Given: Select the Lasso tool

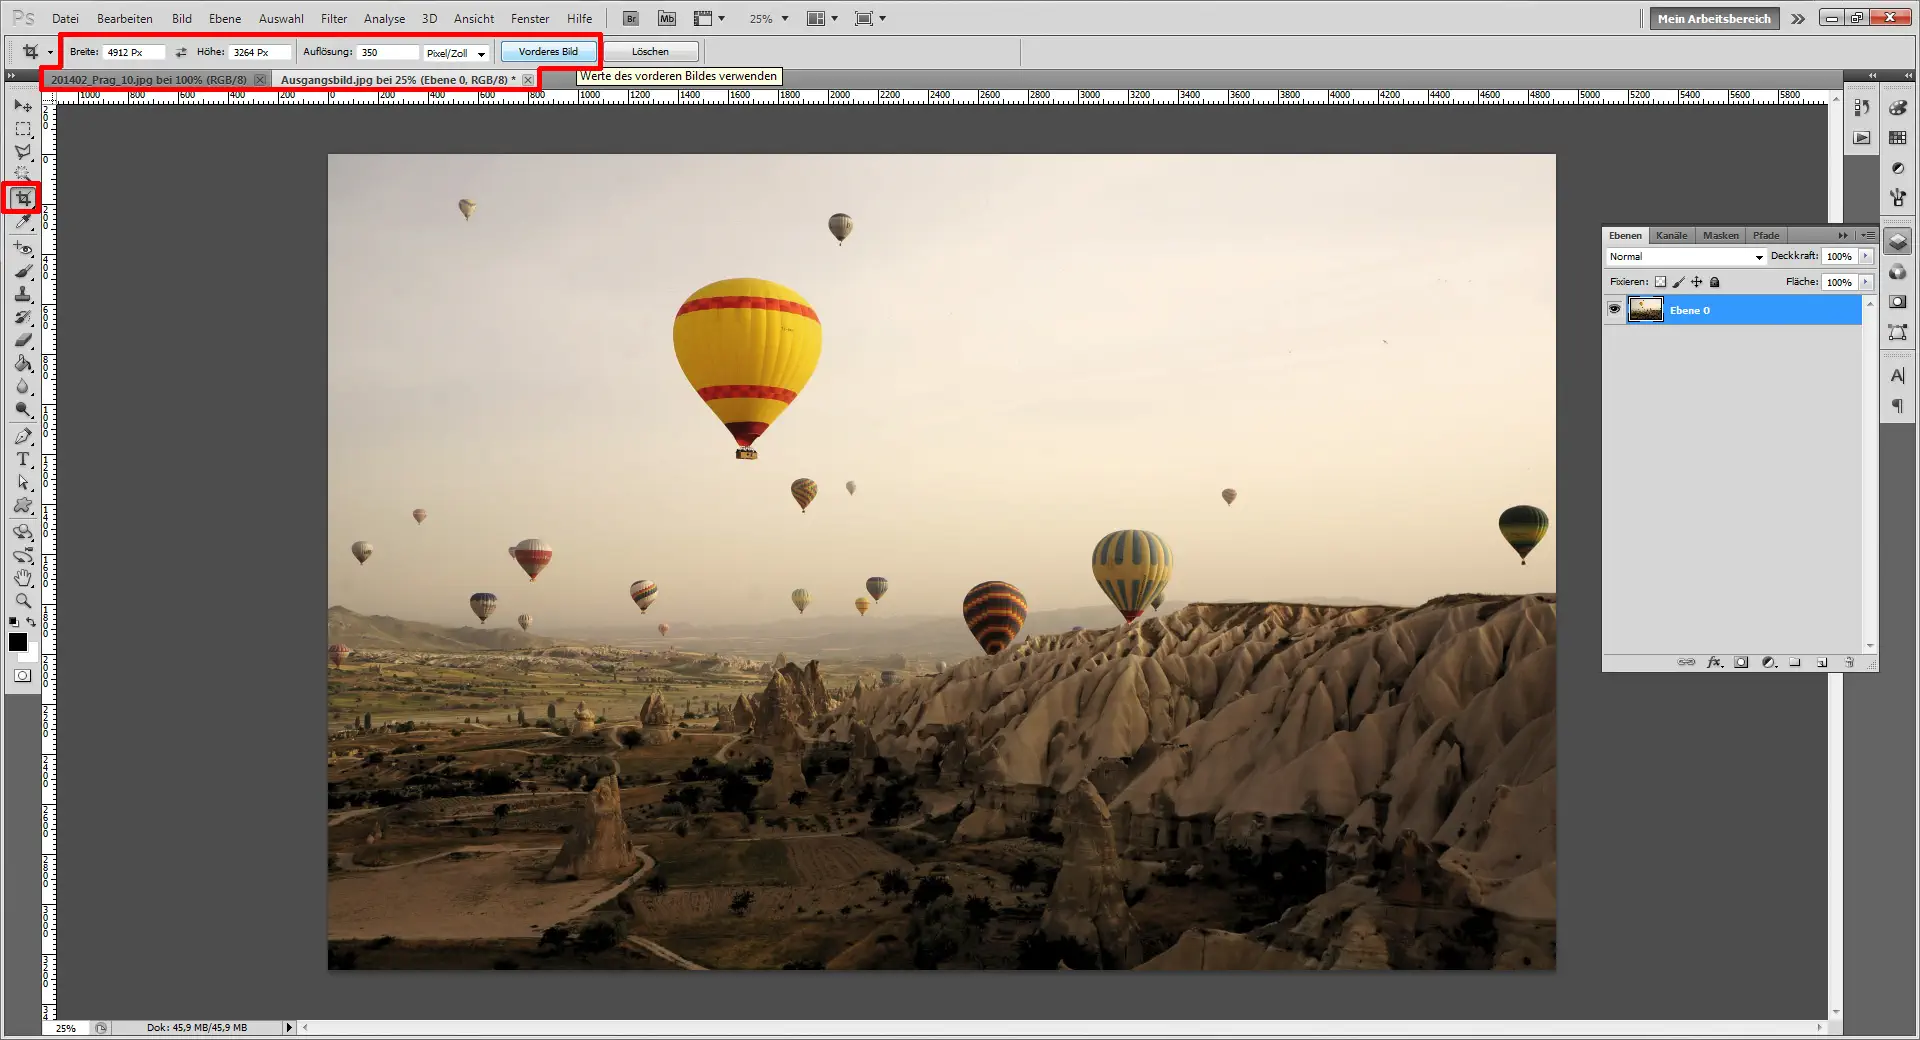Looking at the screenshot, I should [x=22, y=152].
